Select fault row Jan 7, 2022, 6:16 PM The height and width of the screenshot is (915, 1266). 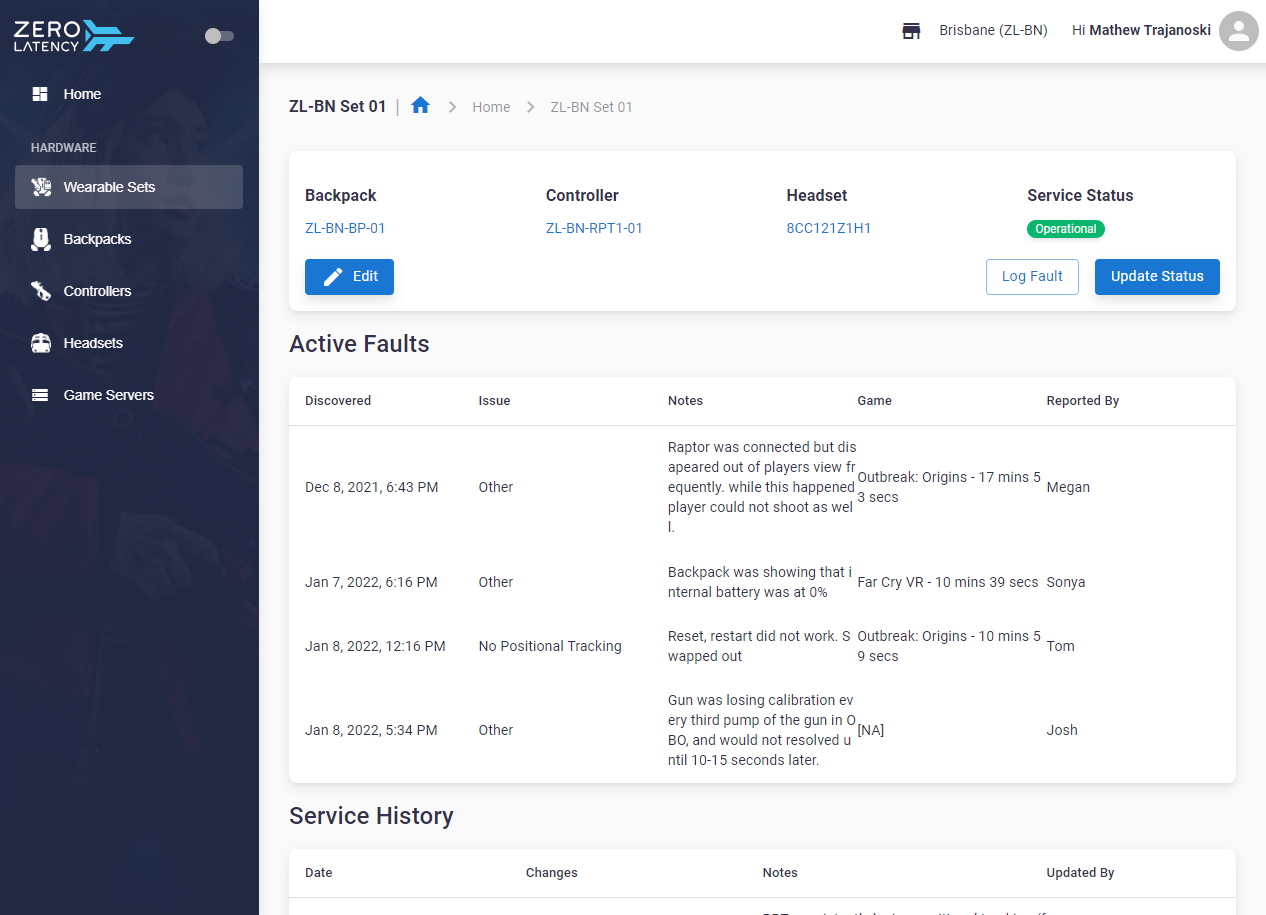762,582
